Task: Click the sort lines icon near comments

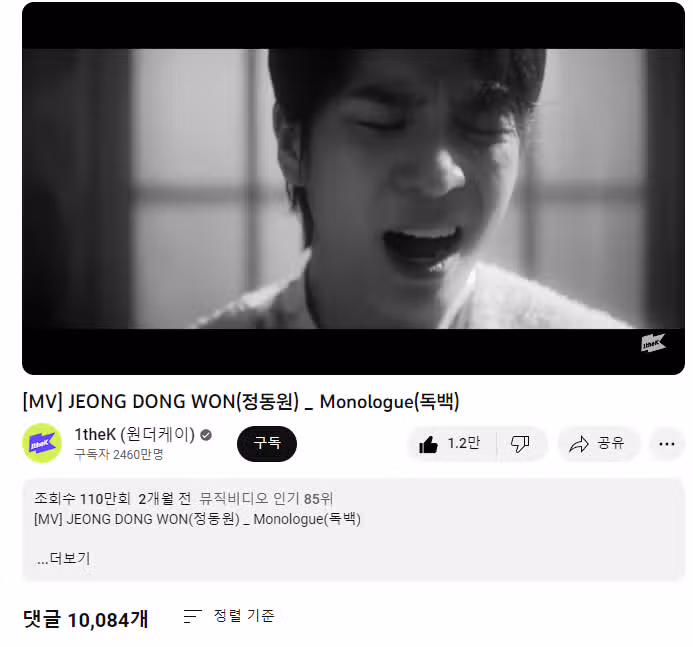Action: pos(192,616)
